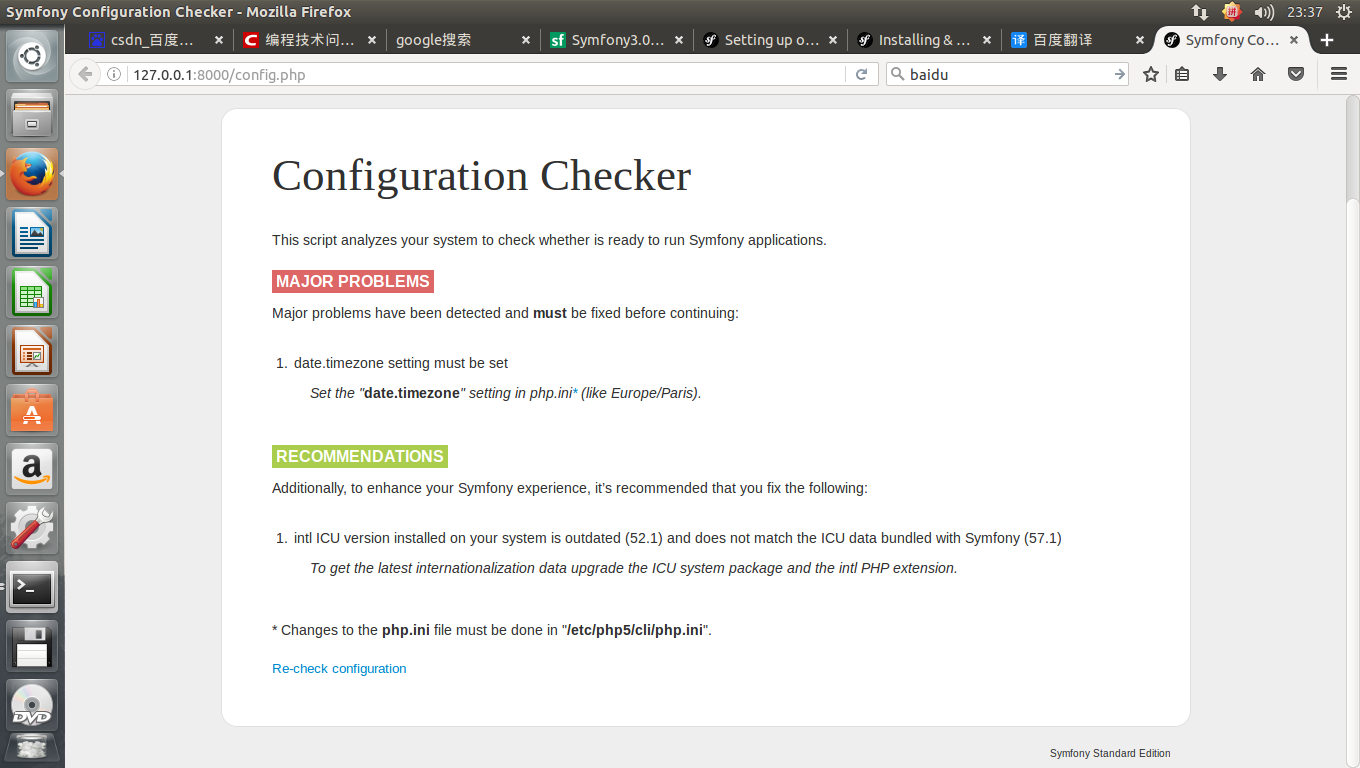
Task: Click MAJOR PROBLEMS red heading
Action: [x=353, y=281]
